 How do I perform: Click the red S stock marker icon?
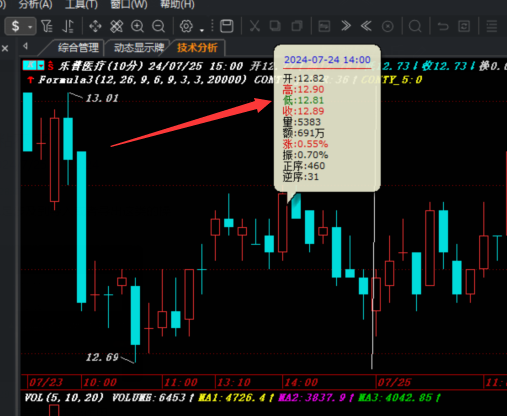pyautogui.click(x=50, y=65)
